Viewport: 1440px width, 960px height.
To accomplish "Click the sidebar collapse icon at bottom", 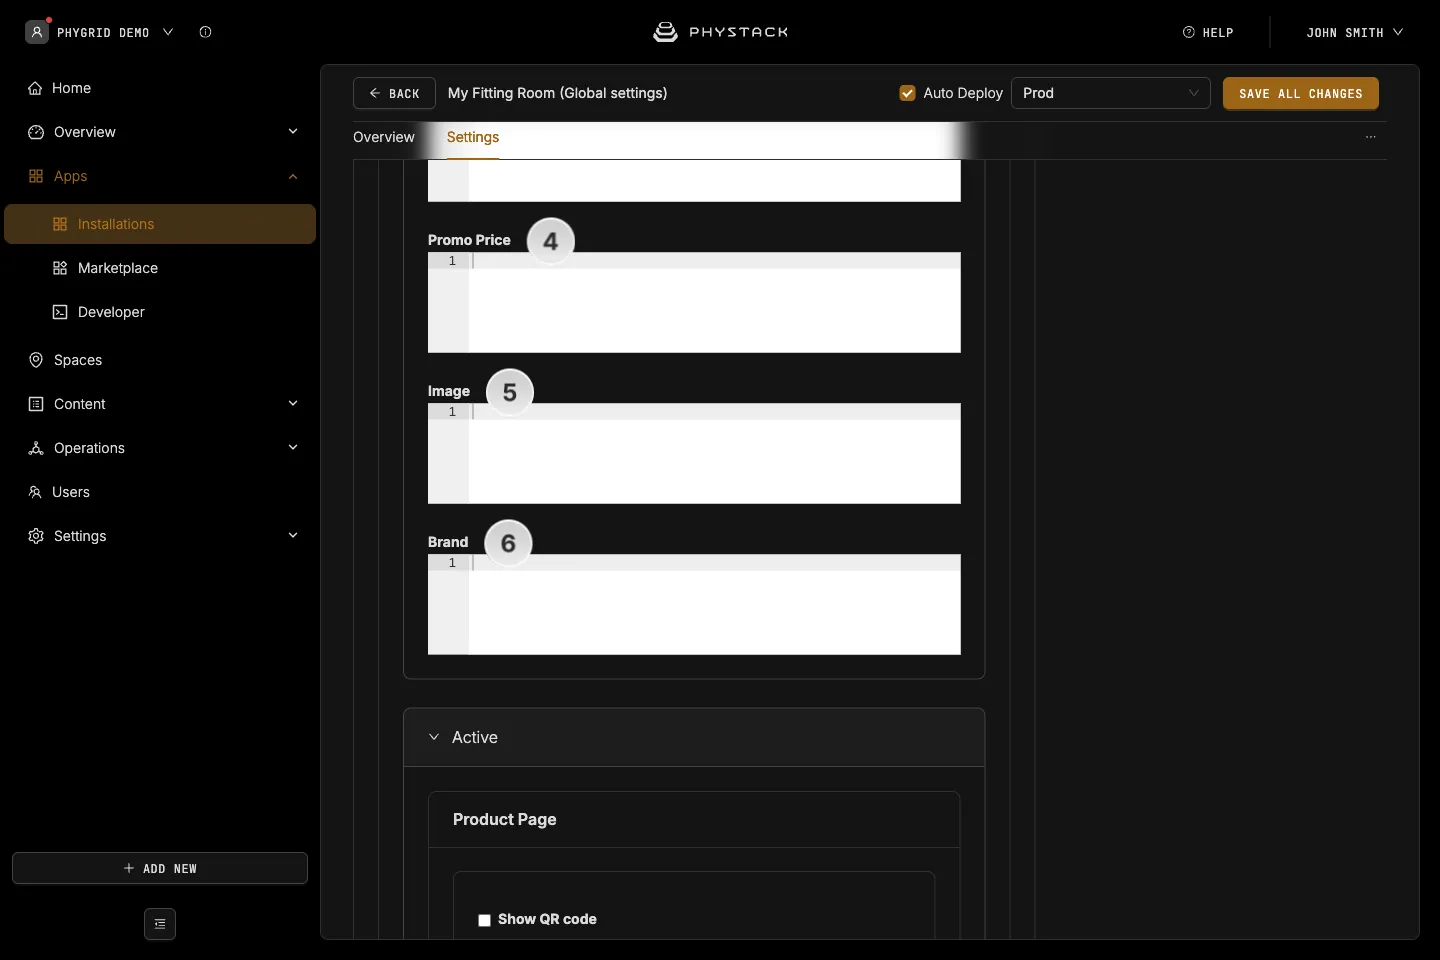I will click(x=160, y=924).
